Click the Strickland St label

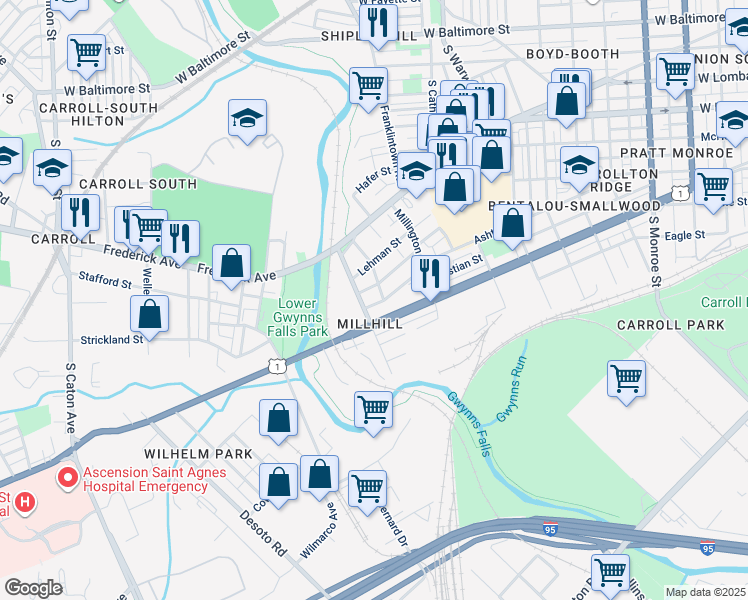click(x=112, y=340)
